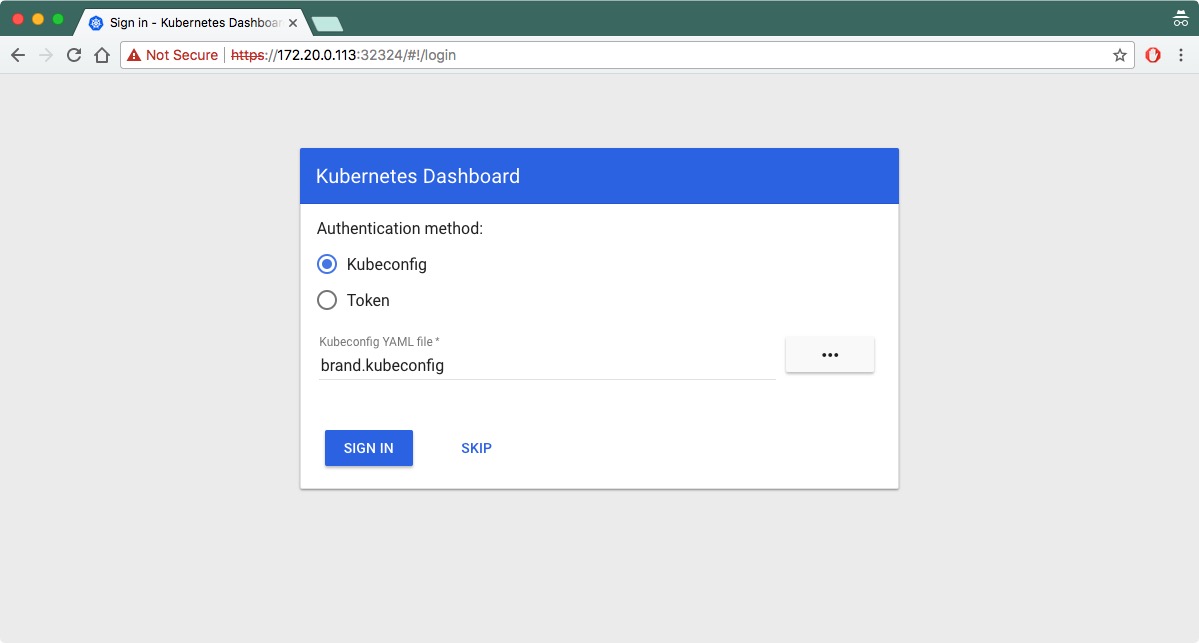Close the Kubernetes Dashboard tab
Viewport: 1199px width, 643px height.
tap(293, 23)
